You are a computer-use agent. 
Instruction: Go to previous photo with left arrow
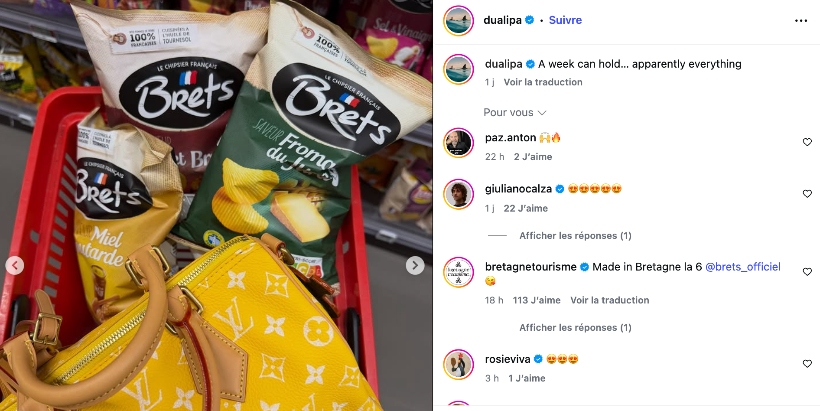tap(15, 266)
